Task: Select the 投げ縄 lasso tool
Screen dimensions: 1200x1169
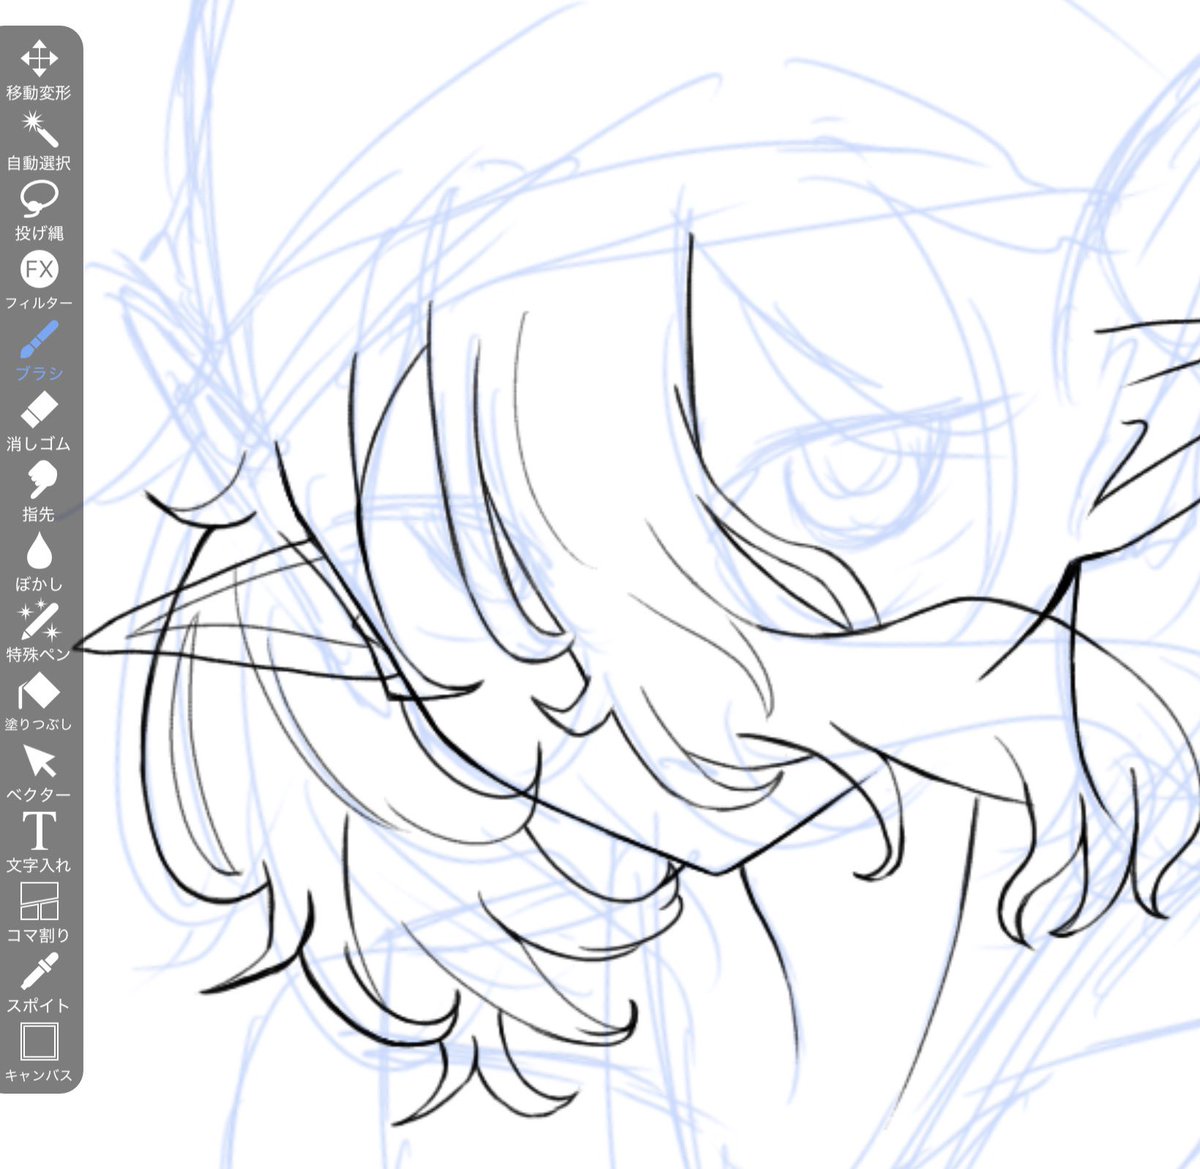Action: pyautogui.click(x=39, y=211)
